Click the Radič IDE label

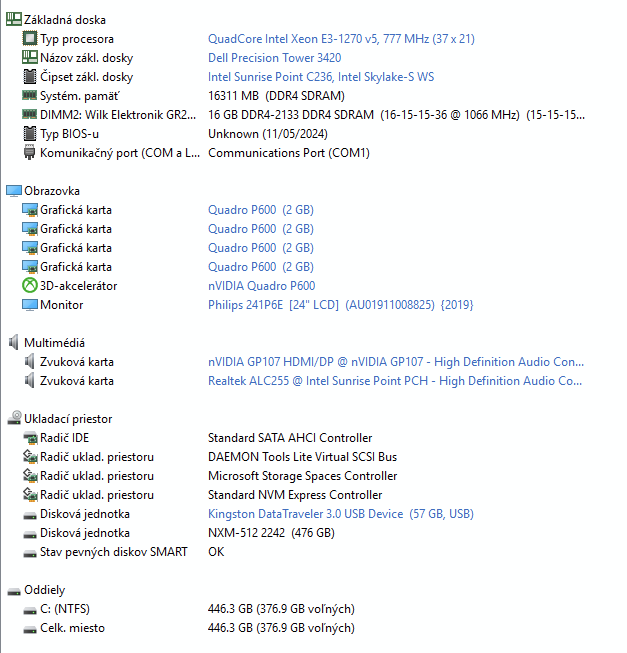point(64,438)
